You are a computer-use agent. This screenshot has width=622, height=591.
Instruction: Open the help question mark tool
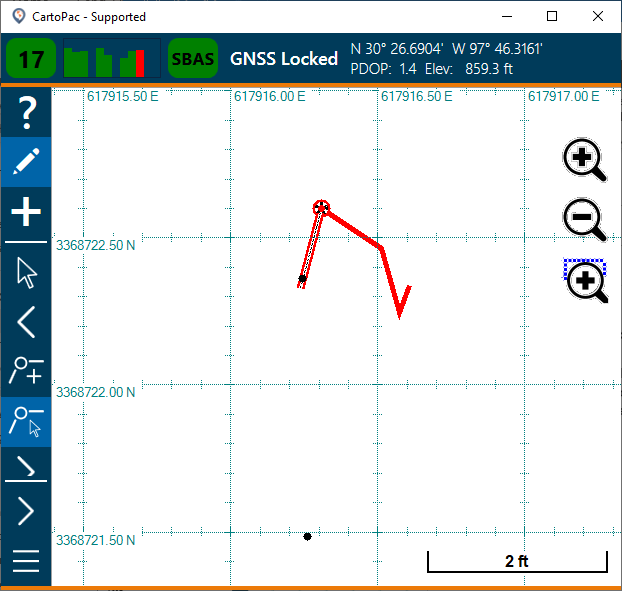click(26, 112)
